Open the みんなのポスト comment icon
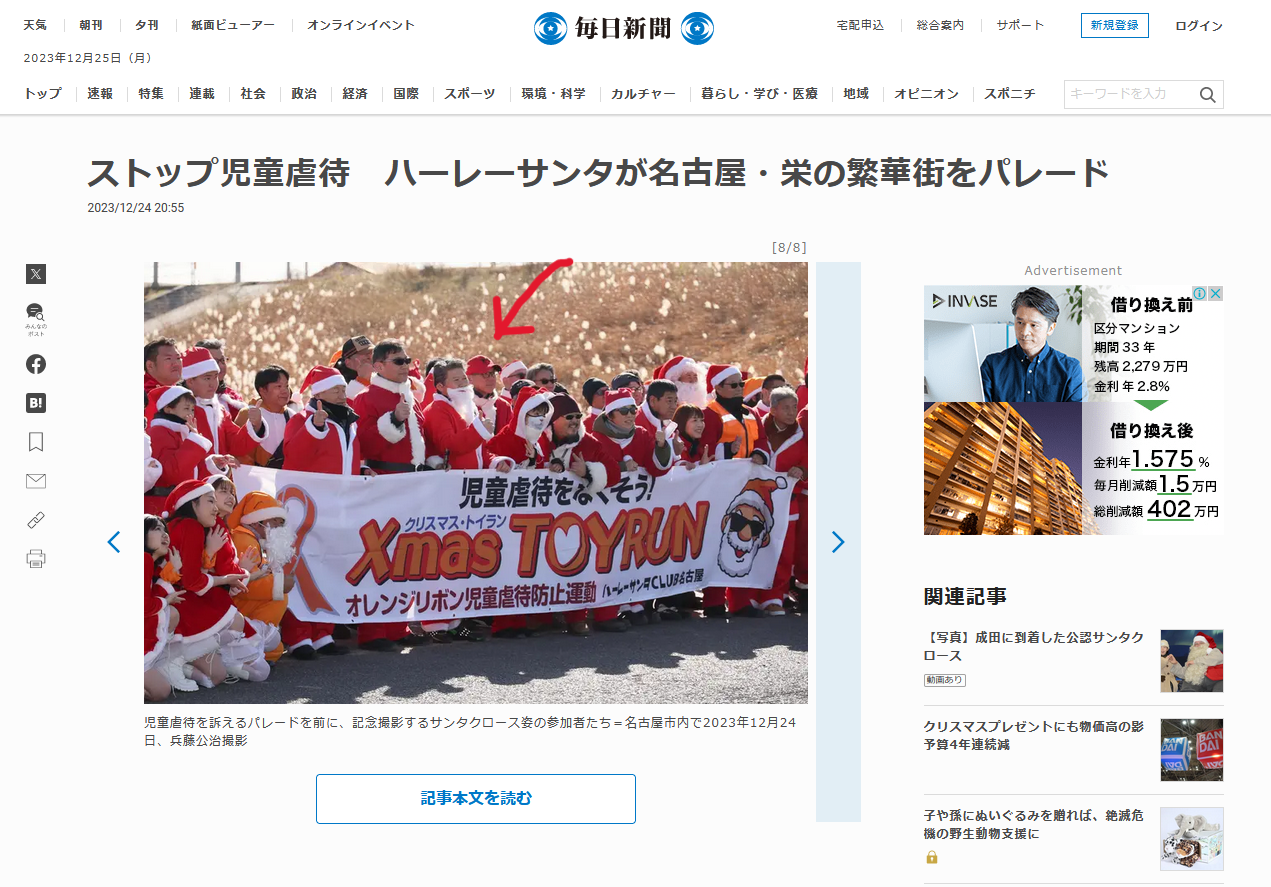The image size is (1271, 887). (x=36, y=318)
